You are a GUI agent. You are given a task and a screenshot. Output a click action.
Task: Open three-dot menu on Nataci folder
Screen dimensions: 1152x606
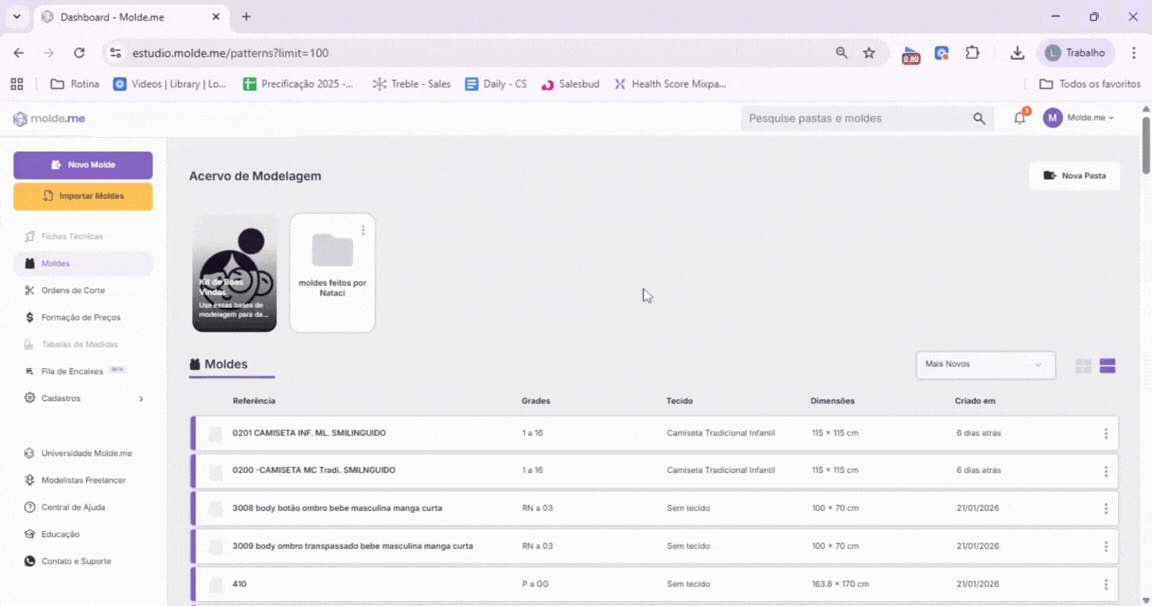click(363, 230)
